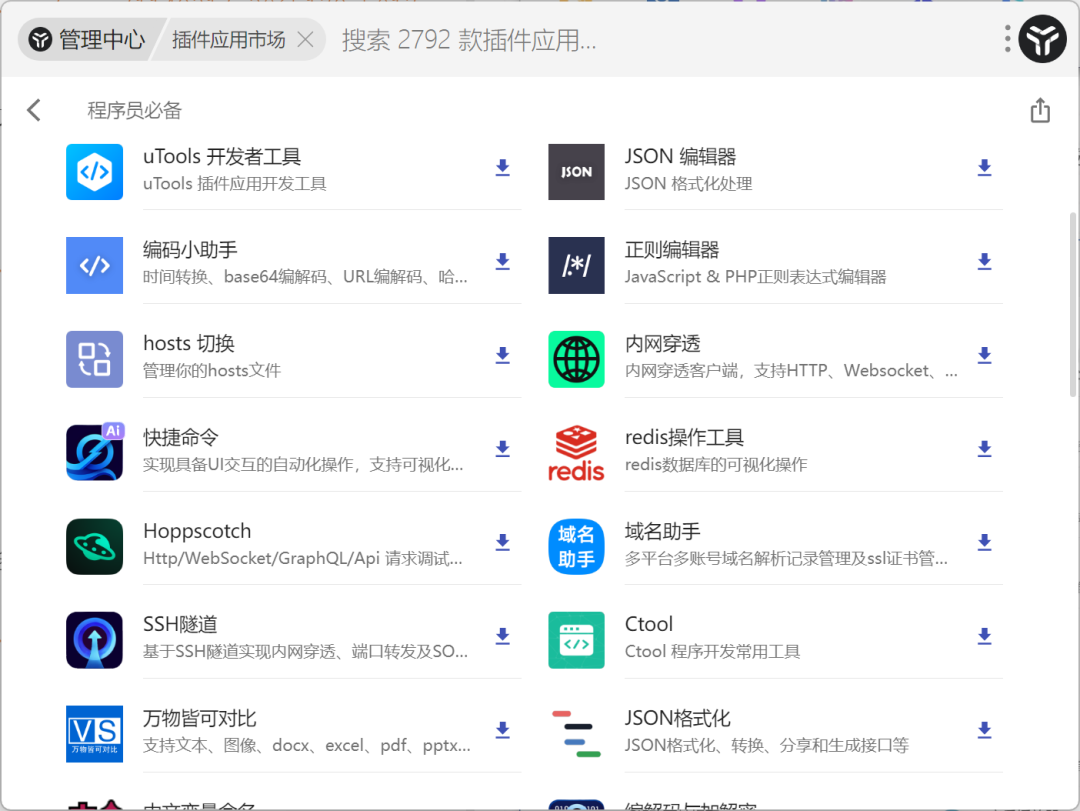
Task: Download the redis操作工具 plugin
Action: [x=984, y=449]
